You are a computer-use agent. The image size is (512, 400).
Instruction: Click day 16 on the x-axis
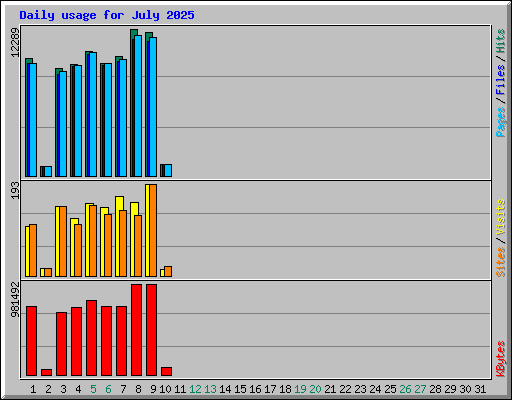coord(255,389)
